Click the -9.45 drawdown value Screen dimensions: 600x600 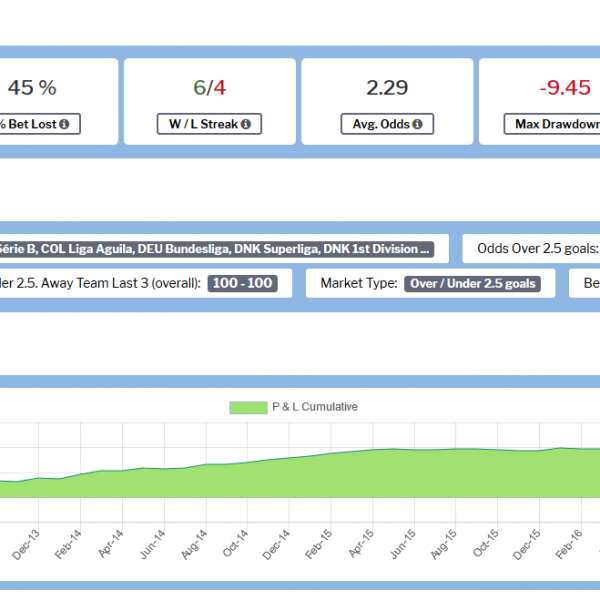[565, 88]
